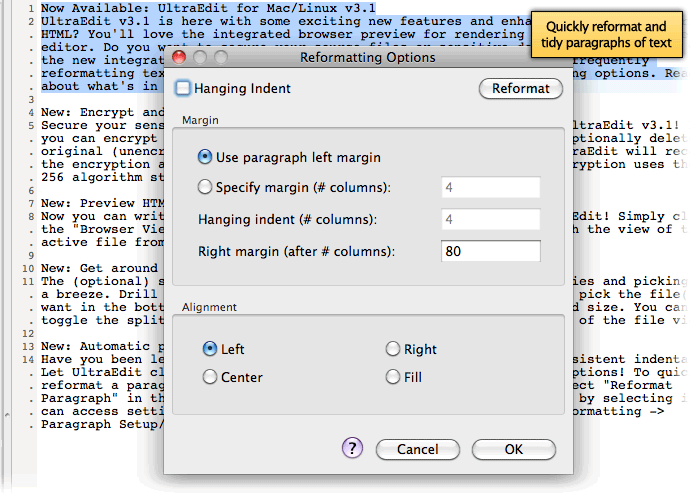Close the Reformatting Options dialog with red button
Screen dimensions: 693x499
click(x=179, y=57)
